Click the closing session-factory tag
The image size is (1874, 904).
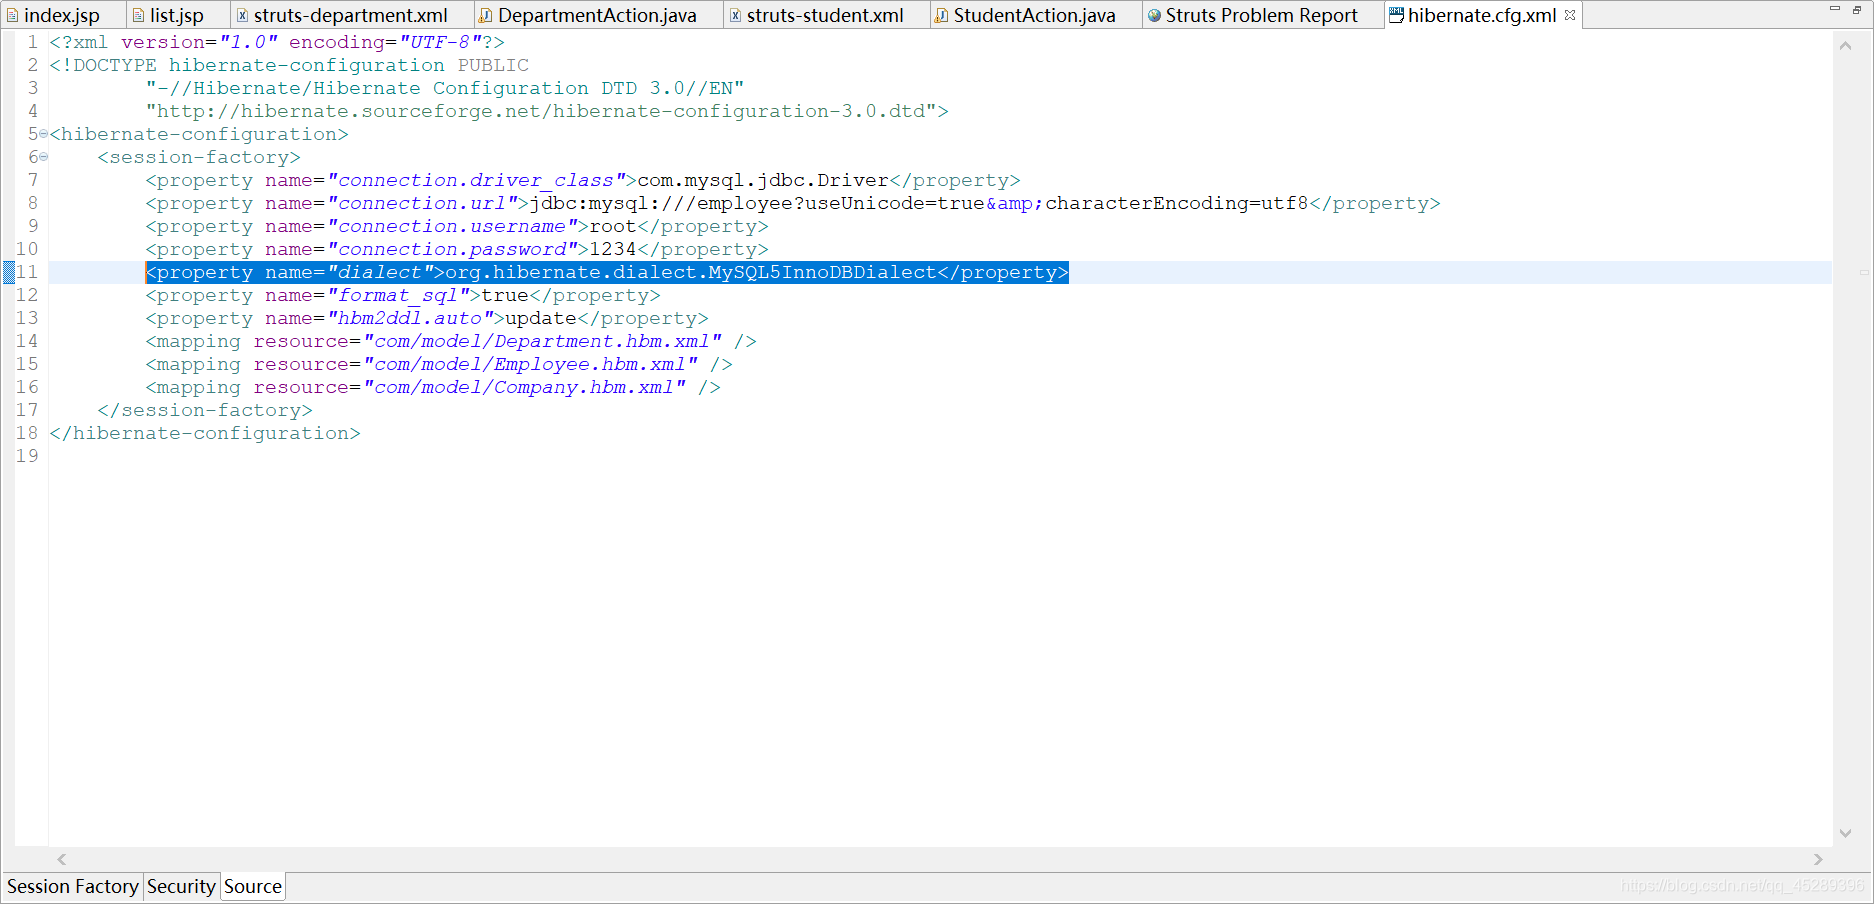coord(205,410)
